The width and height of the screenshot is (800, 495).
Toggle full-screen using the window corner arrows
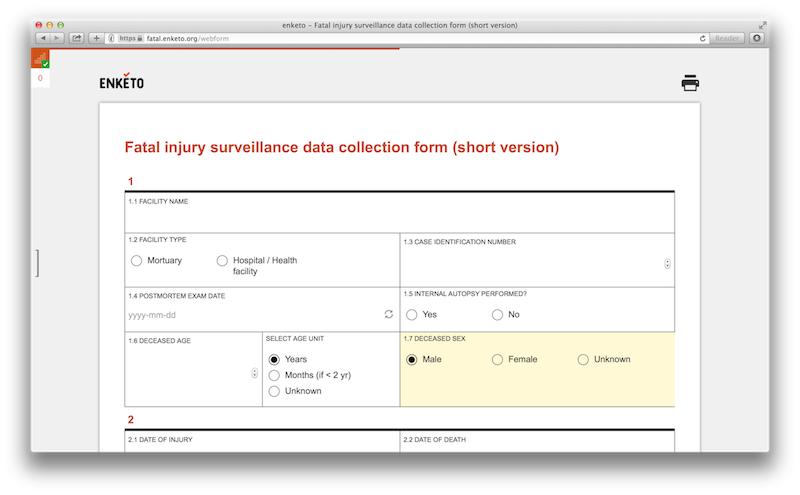(762, 25)
